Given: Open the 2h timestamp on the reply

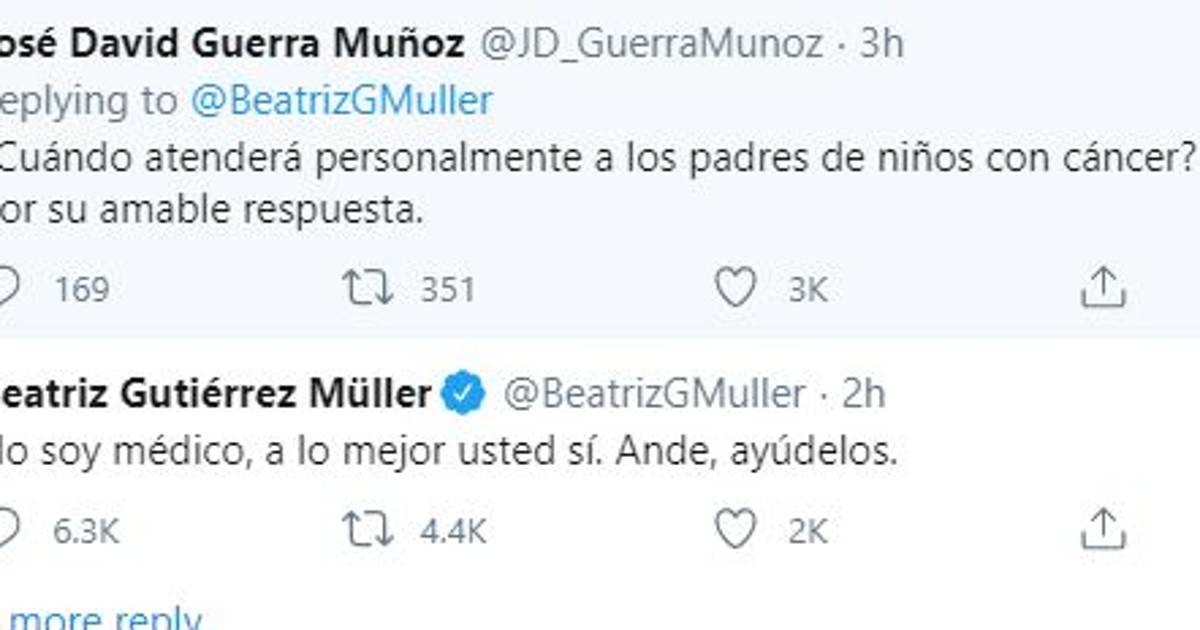Looking at the screenshot, I should click(x=864, y=393).
